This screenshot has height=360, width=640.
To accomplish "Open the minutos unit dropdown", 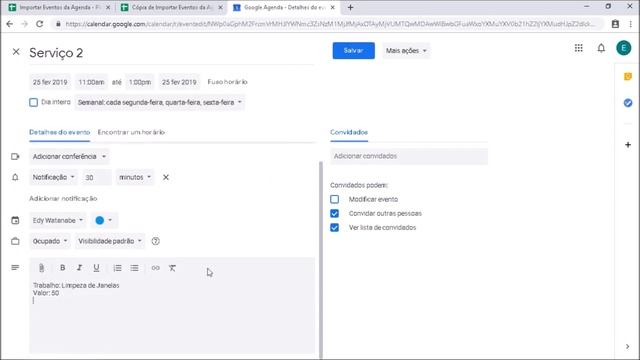I will click(135, 177).
